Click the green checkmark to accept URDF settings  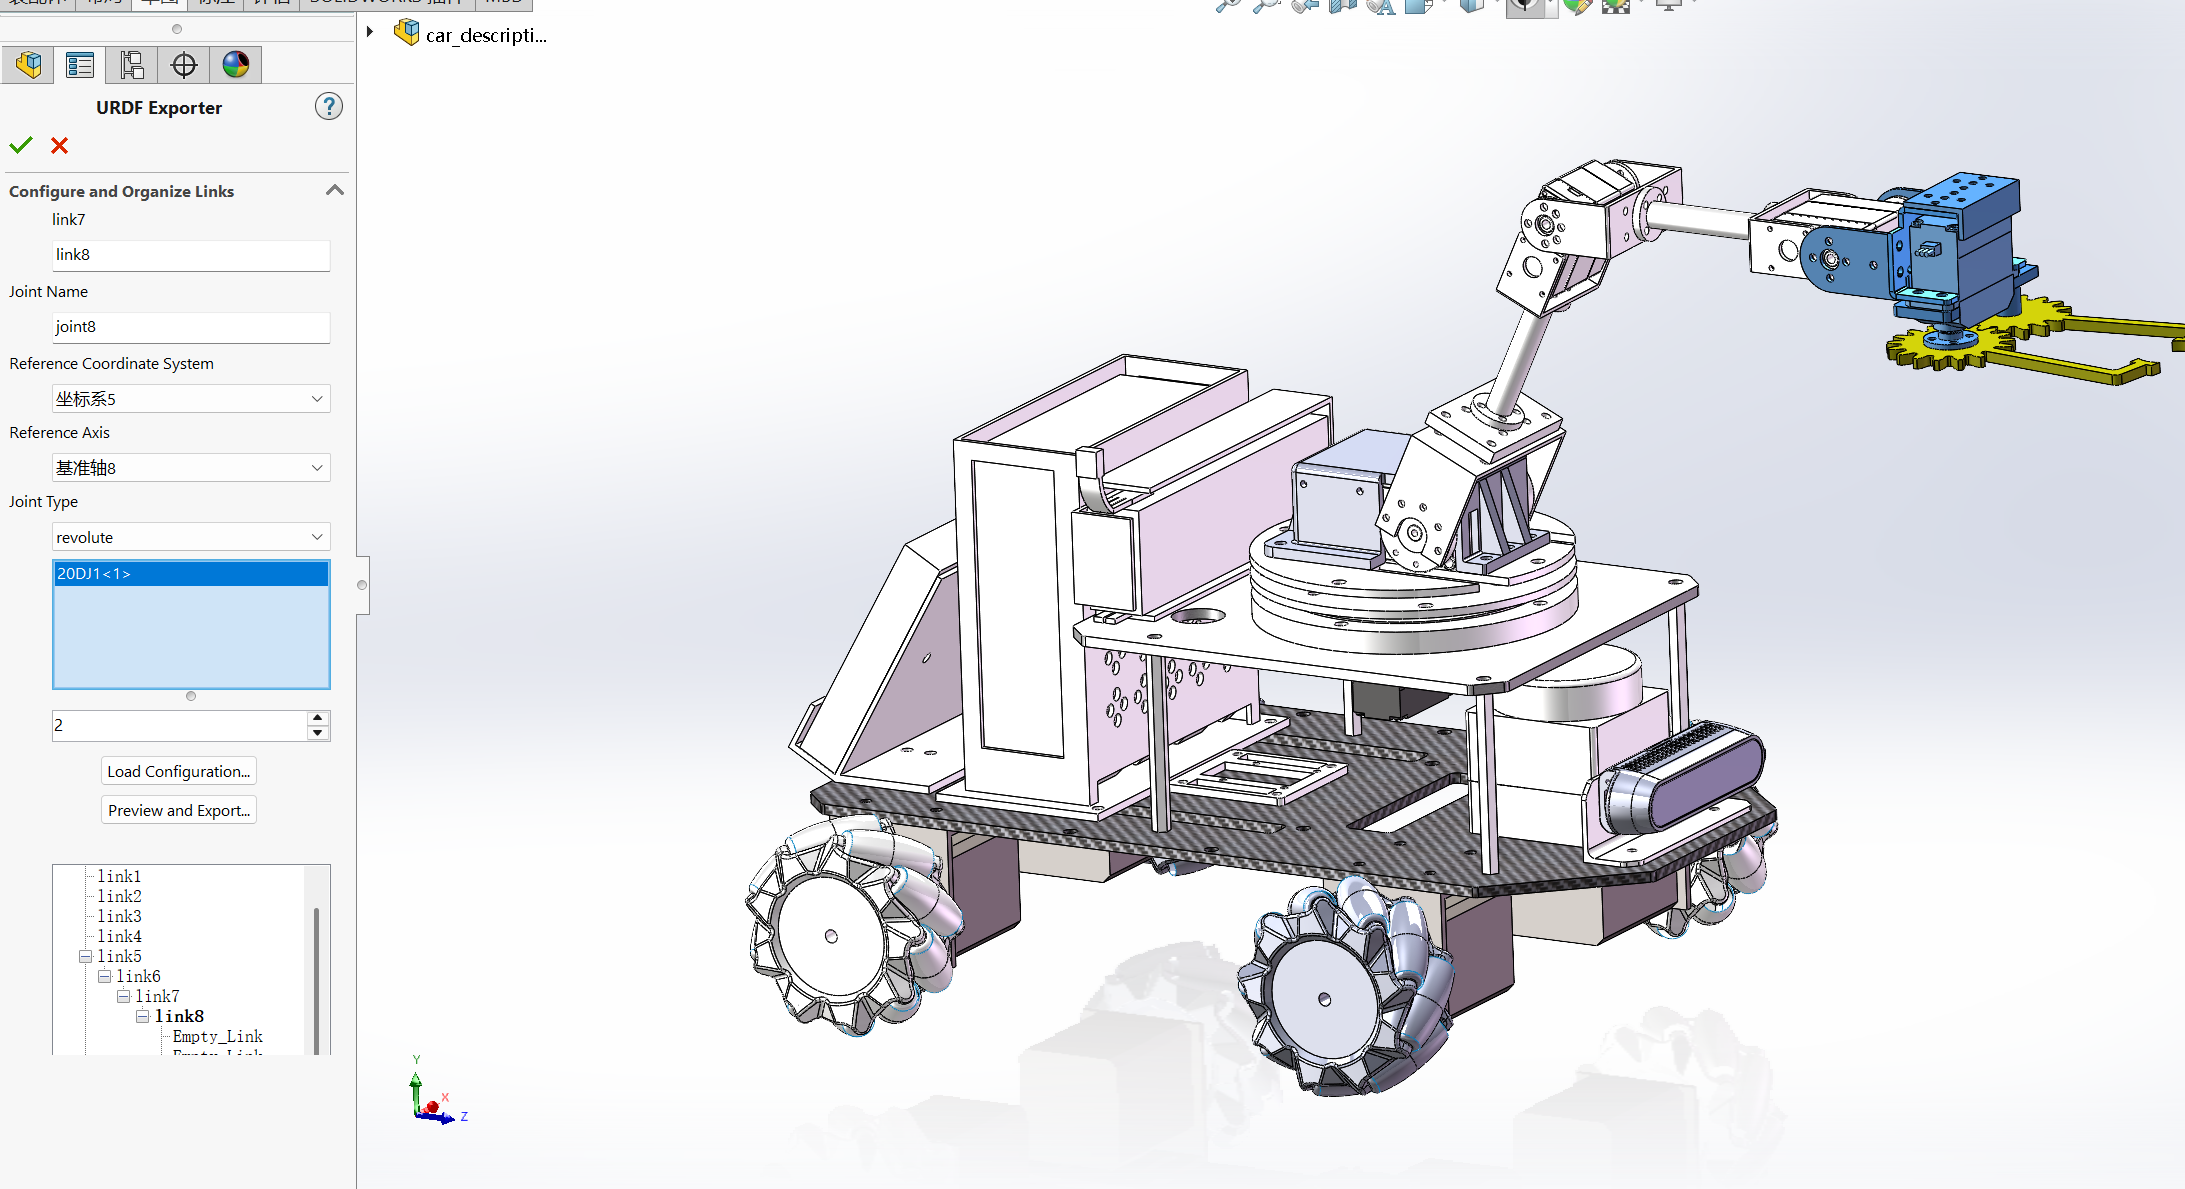point(20,145)
